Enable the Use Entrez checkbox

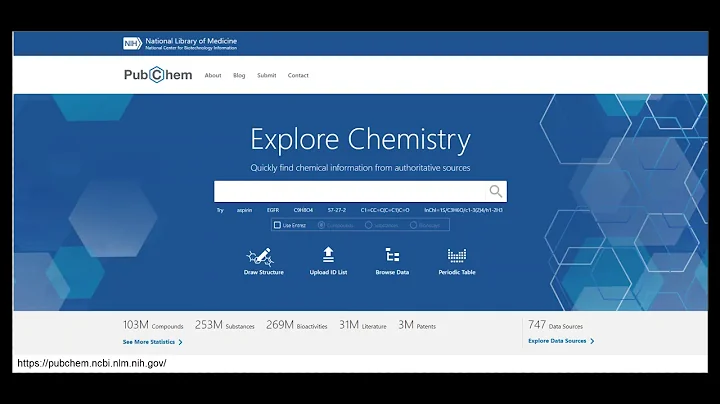(277, 225)
